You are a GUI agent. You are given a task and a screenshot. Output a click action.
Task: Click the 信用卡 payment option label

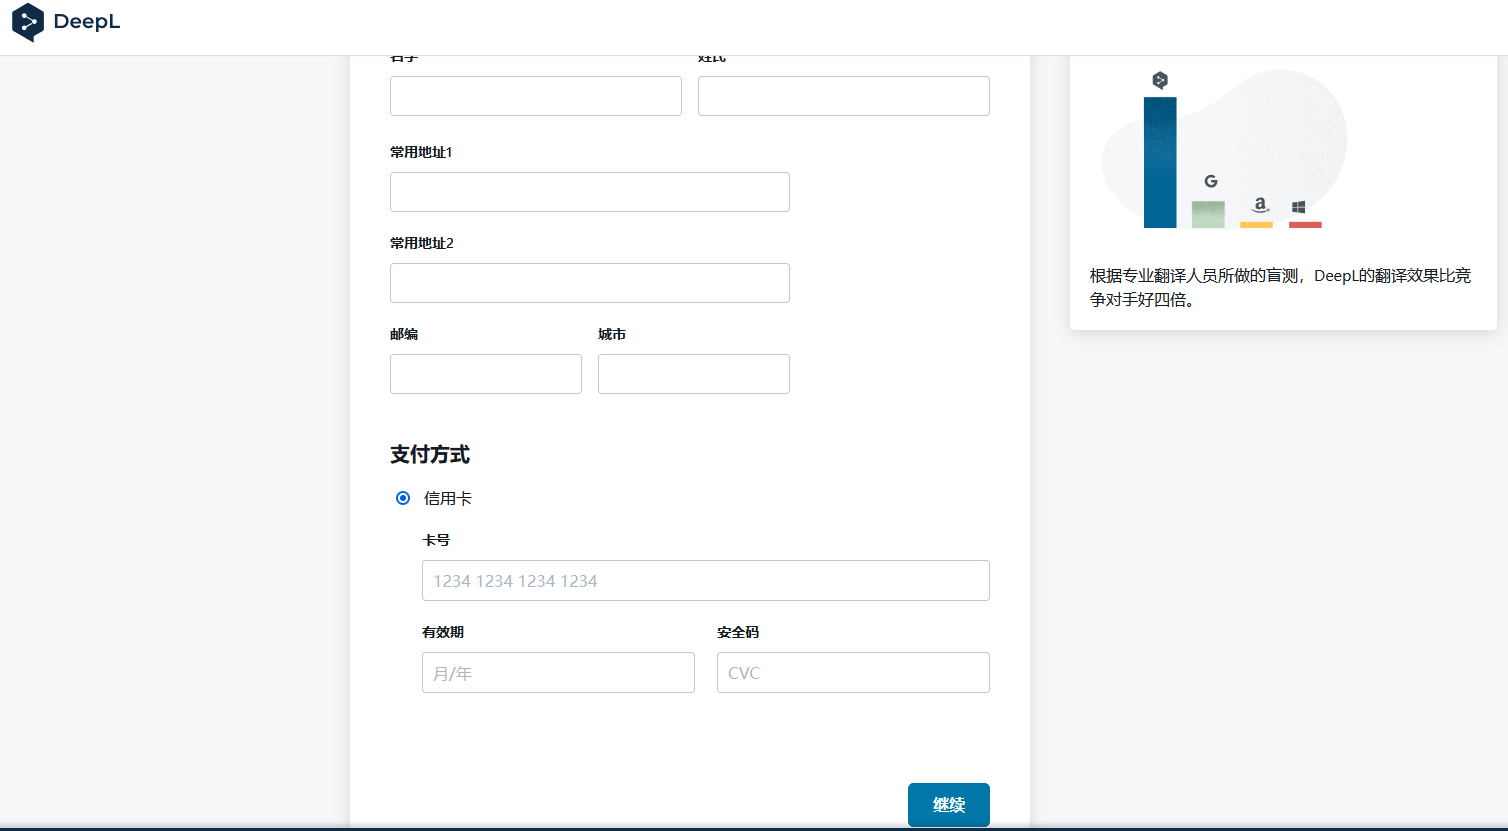click(x=447, y=498)
